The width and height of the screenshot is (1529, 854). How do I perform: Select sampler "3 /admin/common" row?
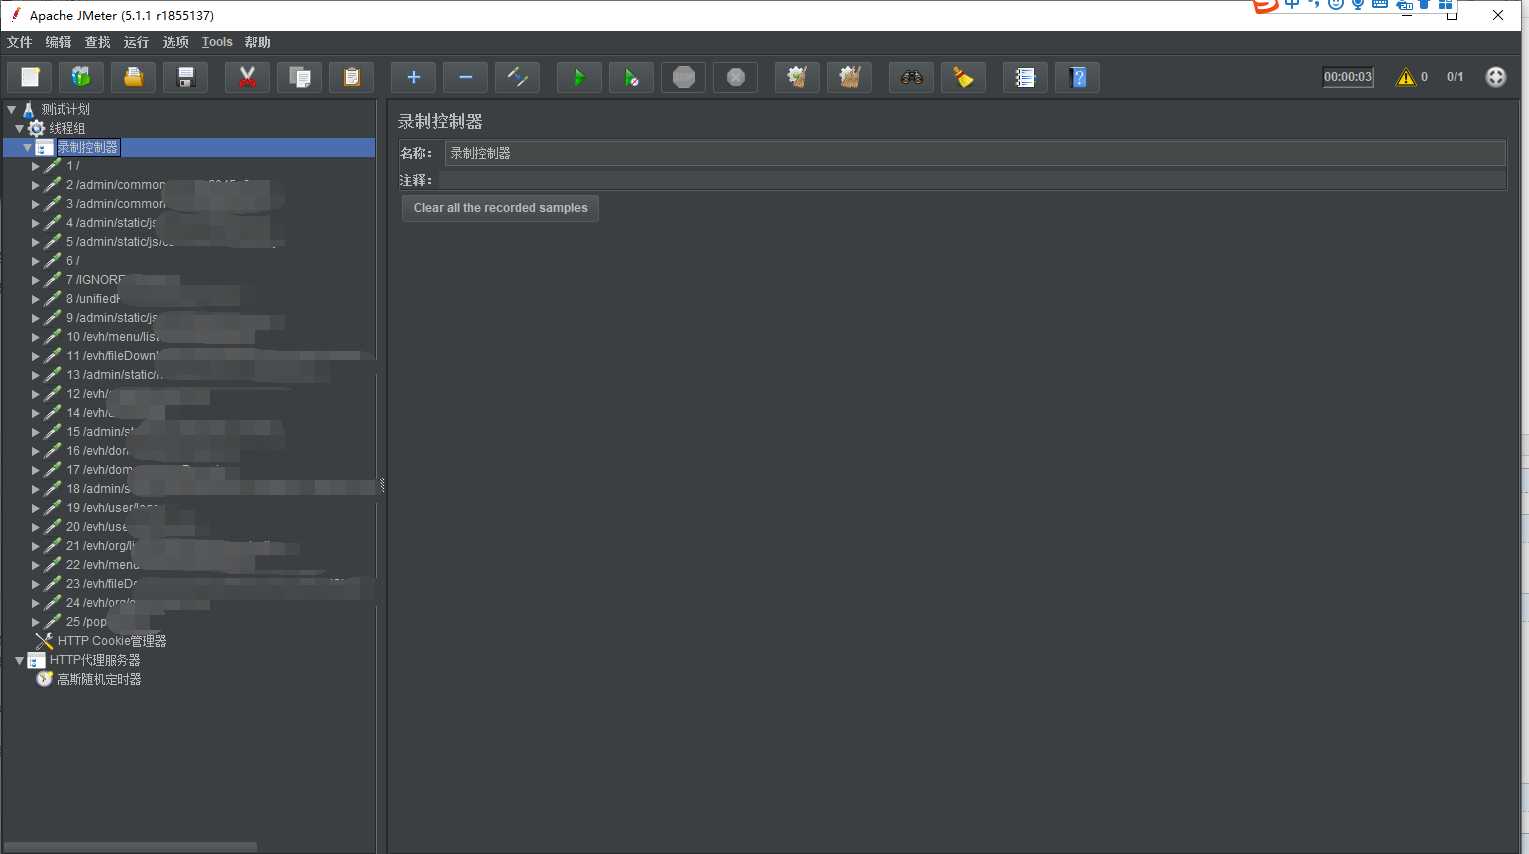(115, 204)
